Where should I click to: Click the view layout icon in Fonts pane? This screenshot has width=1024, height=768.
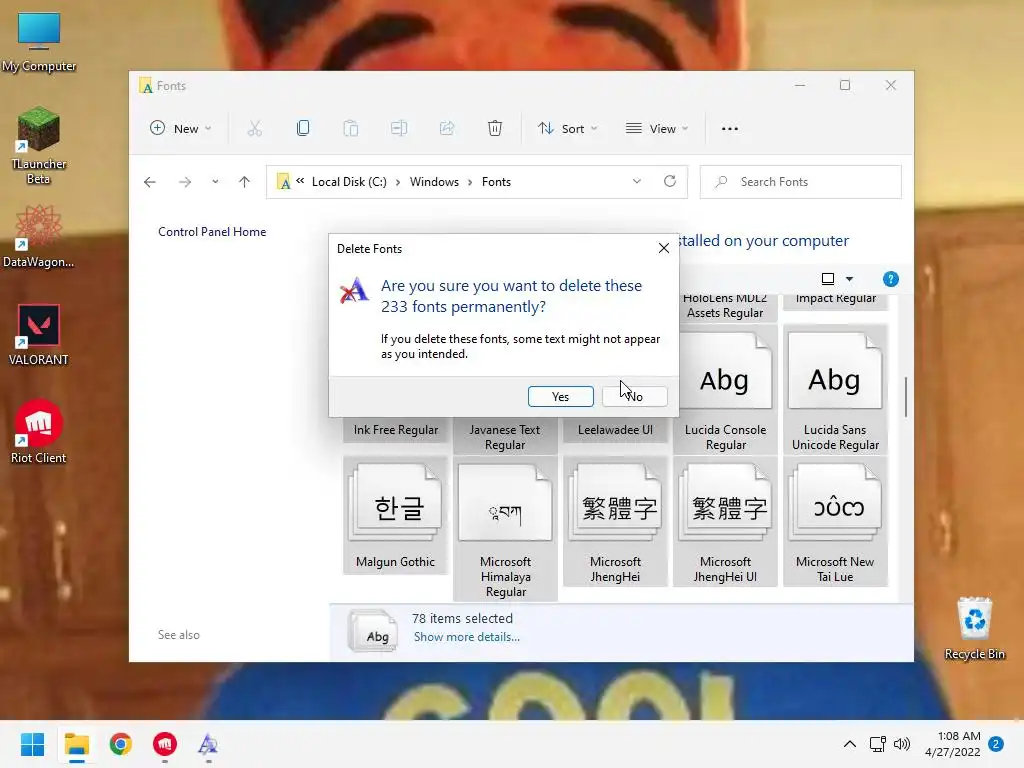click(x=827, y=279)
